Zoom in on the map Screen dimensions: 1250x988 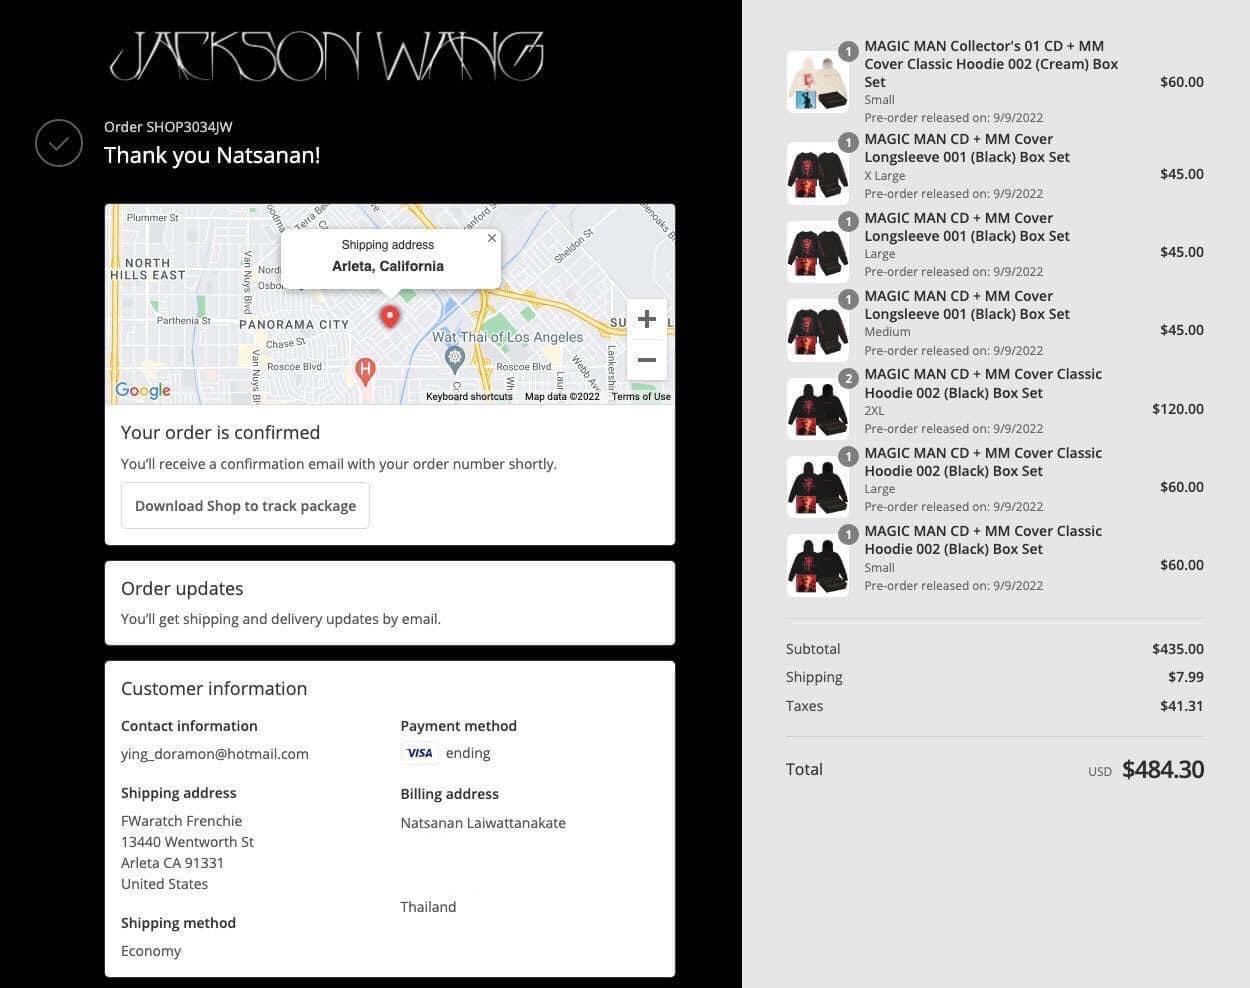(647, 319)
